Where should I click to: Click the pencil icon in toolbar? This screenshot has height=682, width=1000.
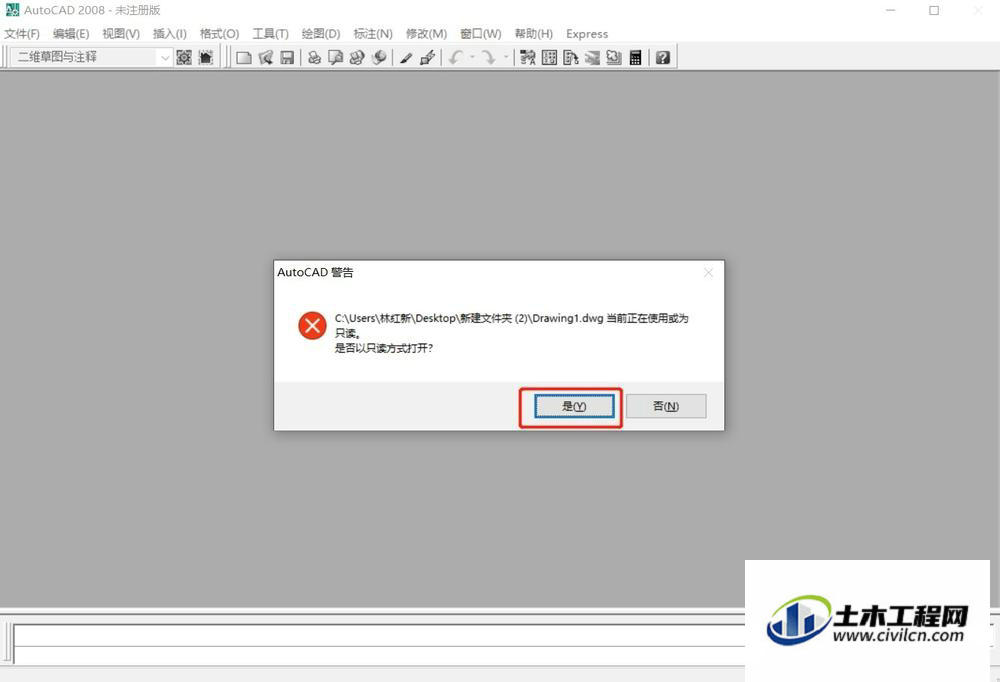406,57
